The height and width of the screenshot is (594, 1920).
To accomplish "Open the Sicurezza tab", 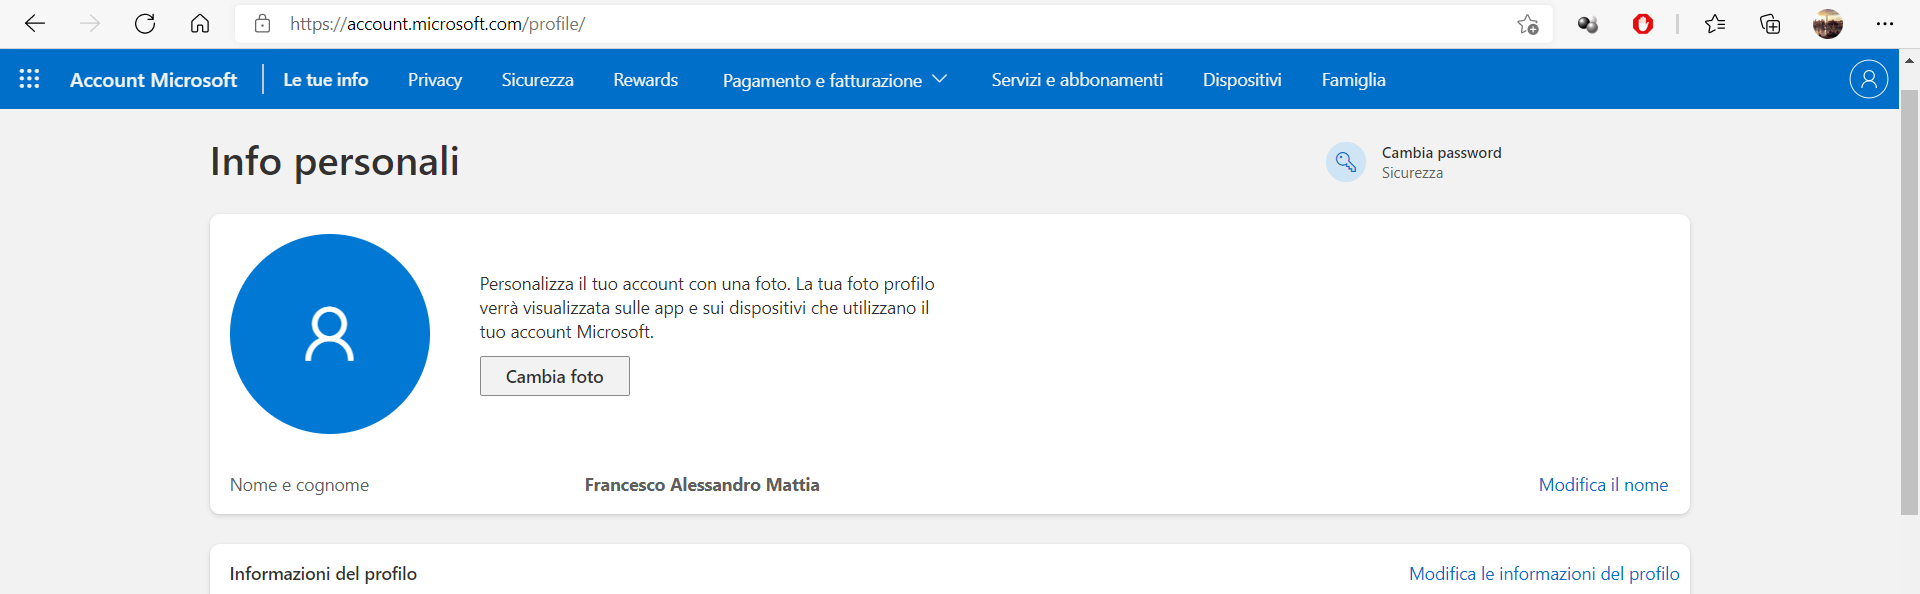I will pyautogui.click(x=538, y=80).
